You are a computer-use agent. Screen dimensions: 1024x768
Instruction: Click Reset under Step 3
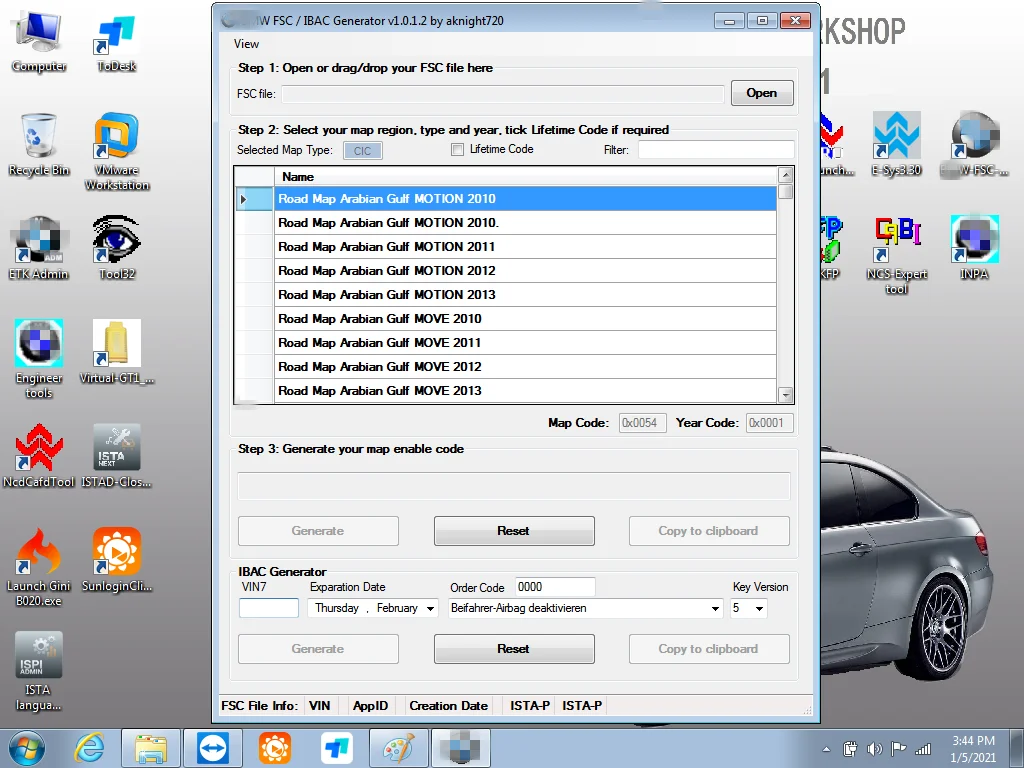pyautogui.click(x=514, y=531)
